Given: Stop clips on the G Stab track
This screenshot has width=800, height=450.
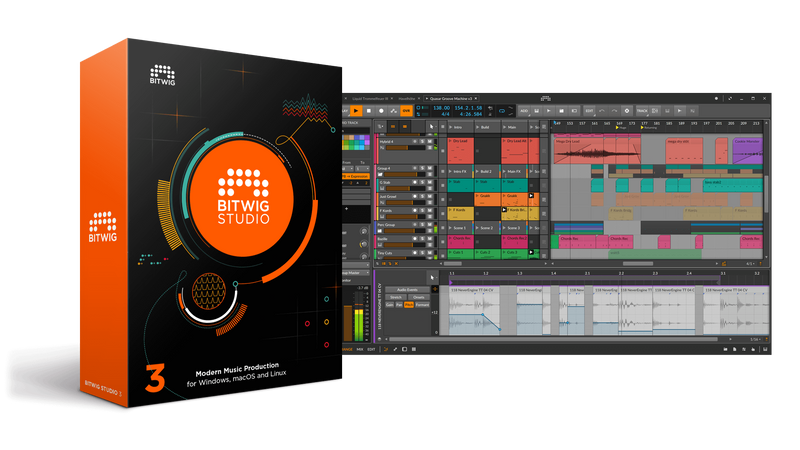Looking at the screenshot, I should coord(442,185).
